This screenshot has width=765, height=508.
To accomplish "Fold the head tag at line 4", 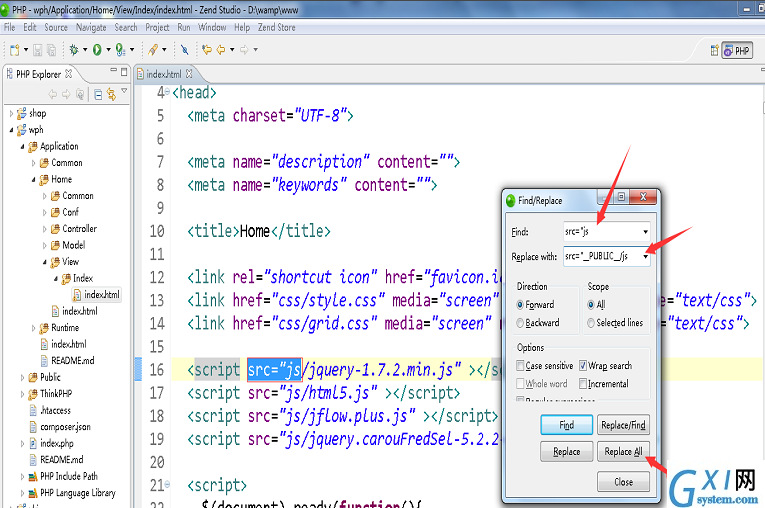I will 167,92.
